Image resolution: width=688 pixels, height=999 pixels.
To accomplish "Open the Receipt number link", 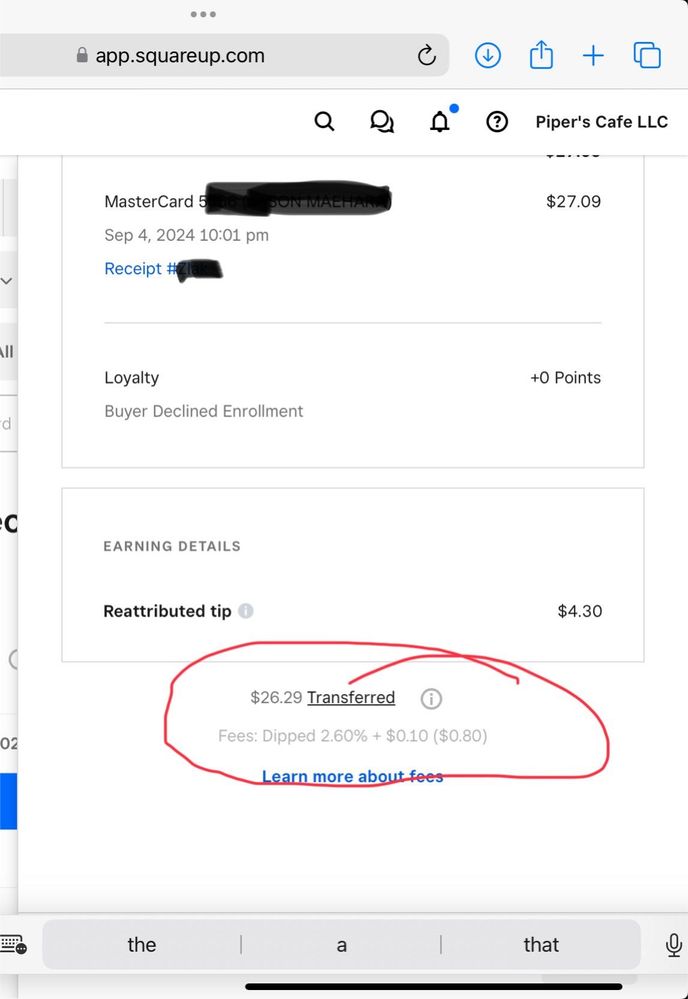I will [163, 269].
